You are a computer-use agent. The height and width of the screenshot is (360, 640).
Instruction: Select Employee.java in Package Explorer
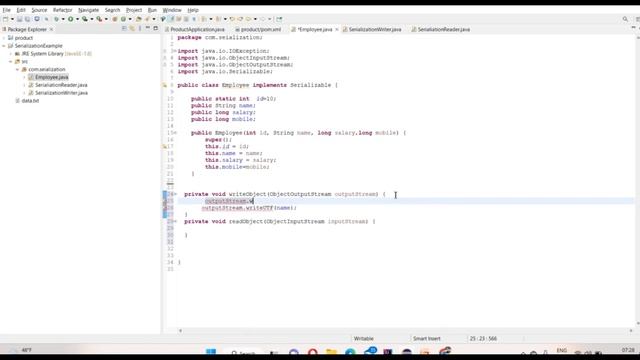pos(51,77)
